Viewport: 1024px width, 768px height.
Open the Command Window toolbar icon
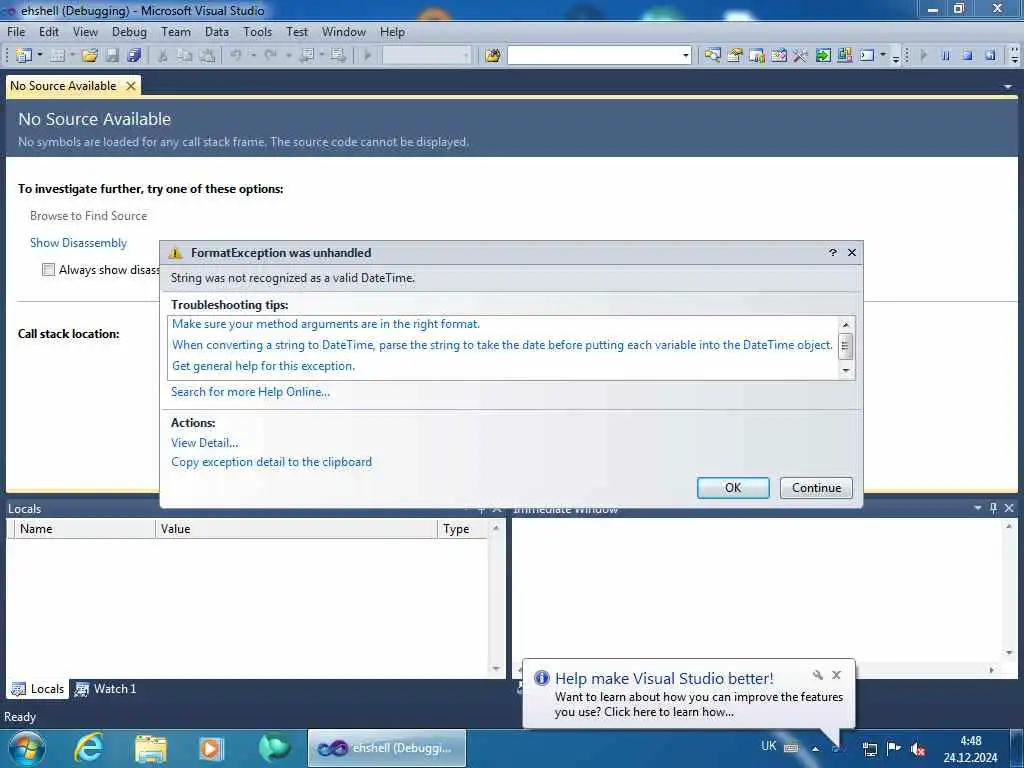pos(867,56)
